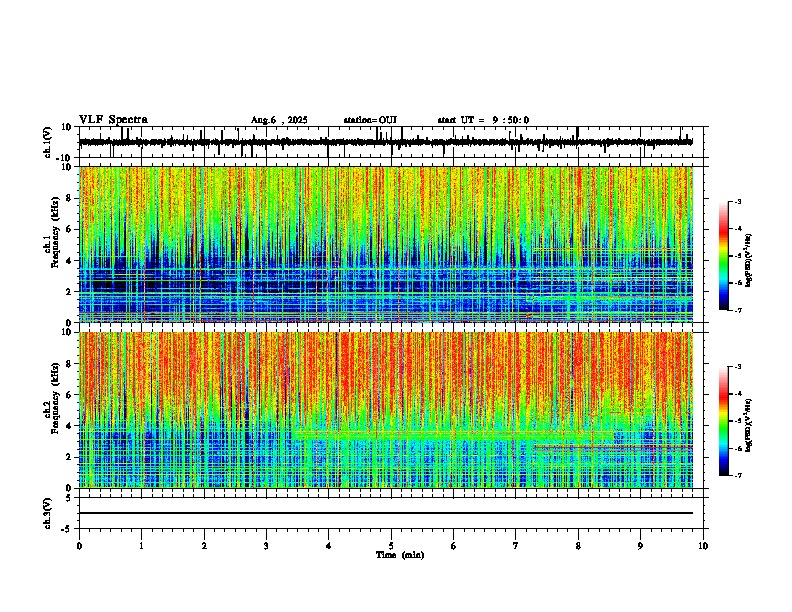Select the "Aug.6 , 2025" date label
792x612 pixels.
tap(279, 120)
